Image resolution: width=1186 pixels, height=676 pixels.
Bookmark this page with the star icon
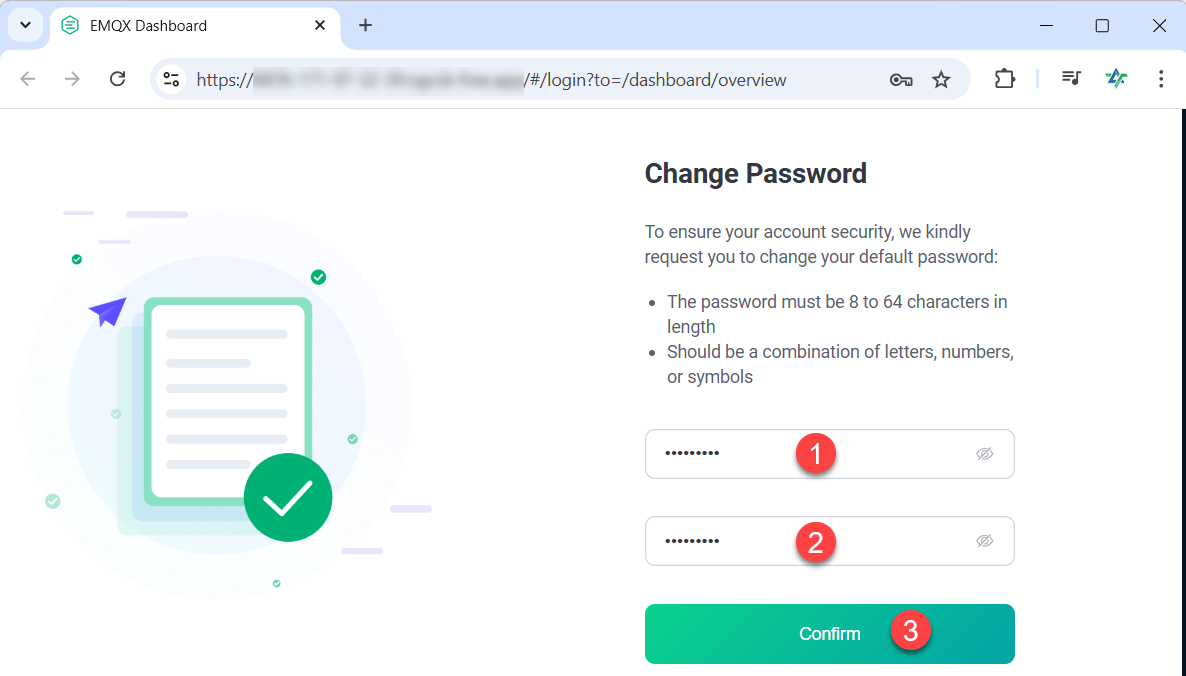pos(941,79)
